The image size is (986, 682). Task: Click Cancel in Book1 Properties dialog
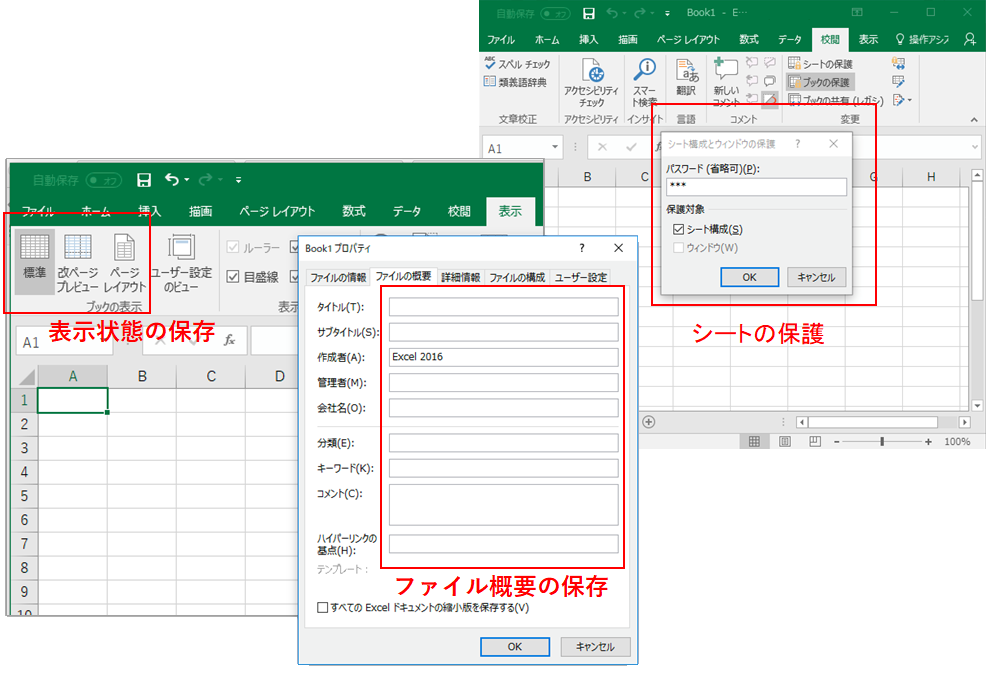pos(595,647)
